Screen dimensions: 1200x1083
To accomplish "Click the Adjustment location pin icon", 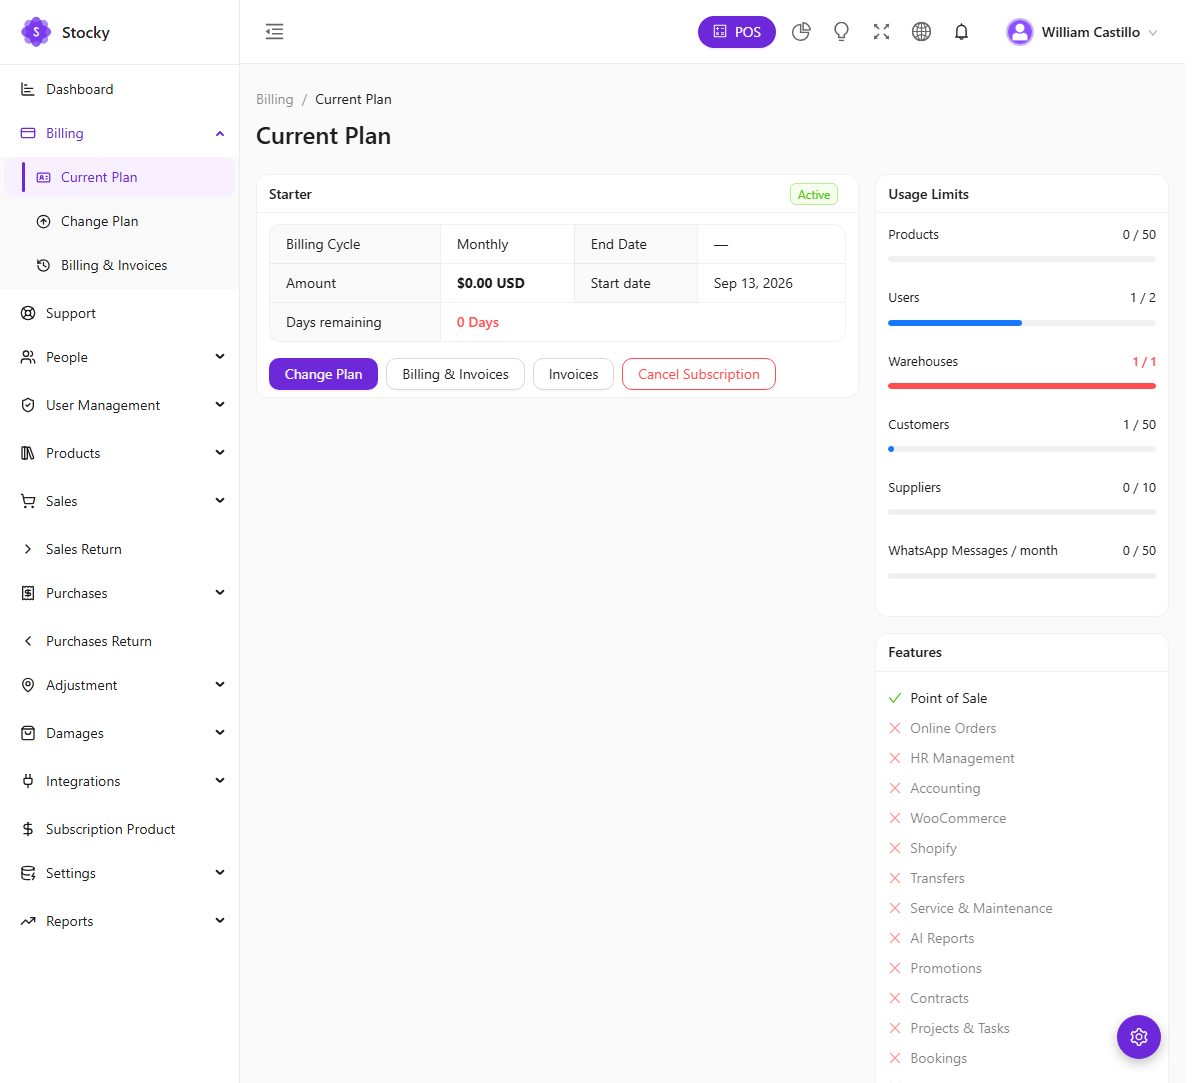I will point(28,685).
